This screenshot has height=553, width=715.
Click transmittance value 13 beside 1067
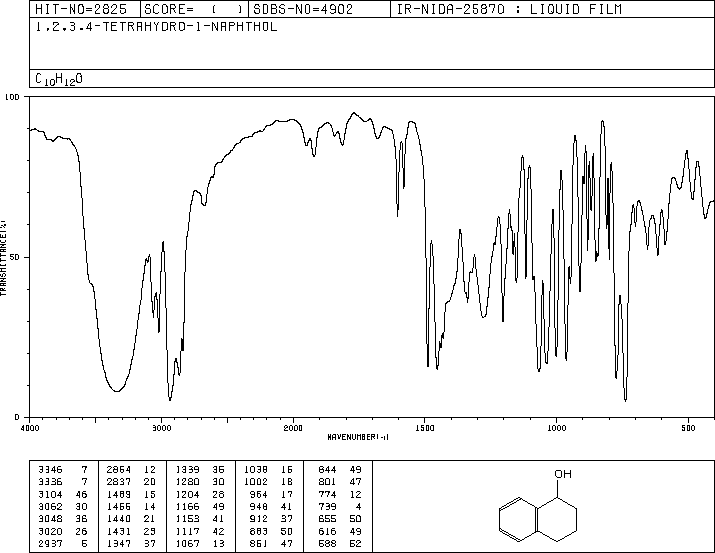[218, 543]
